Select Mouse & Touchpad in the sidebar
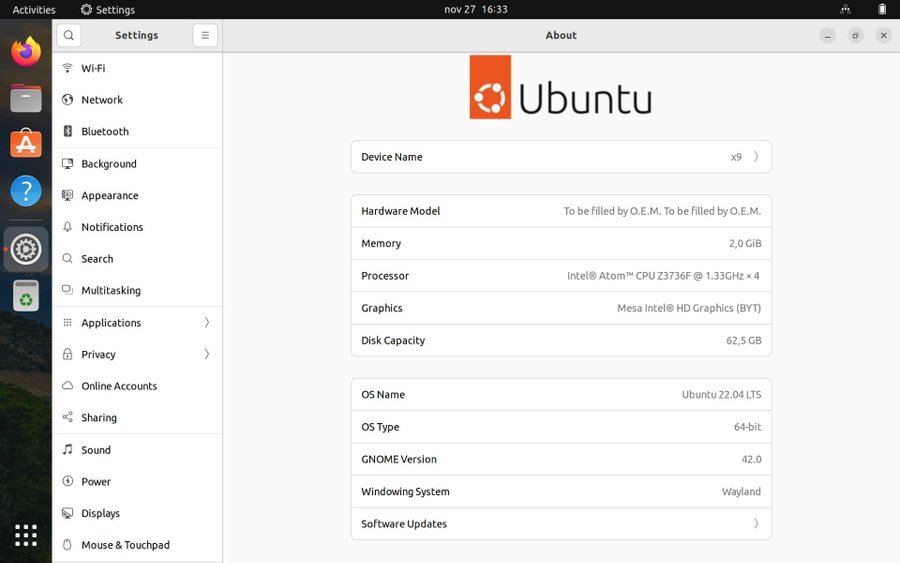The image size is (900, 563). point(137,545)
